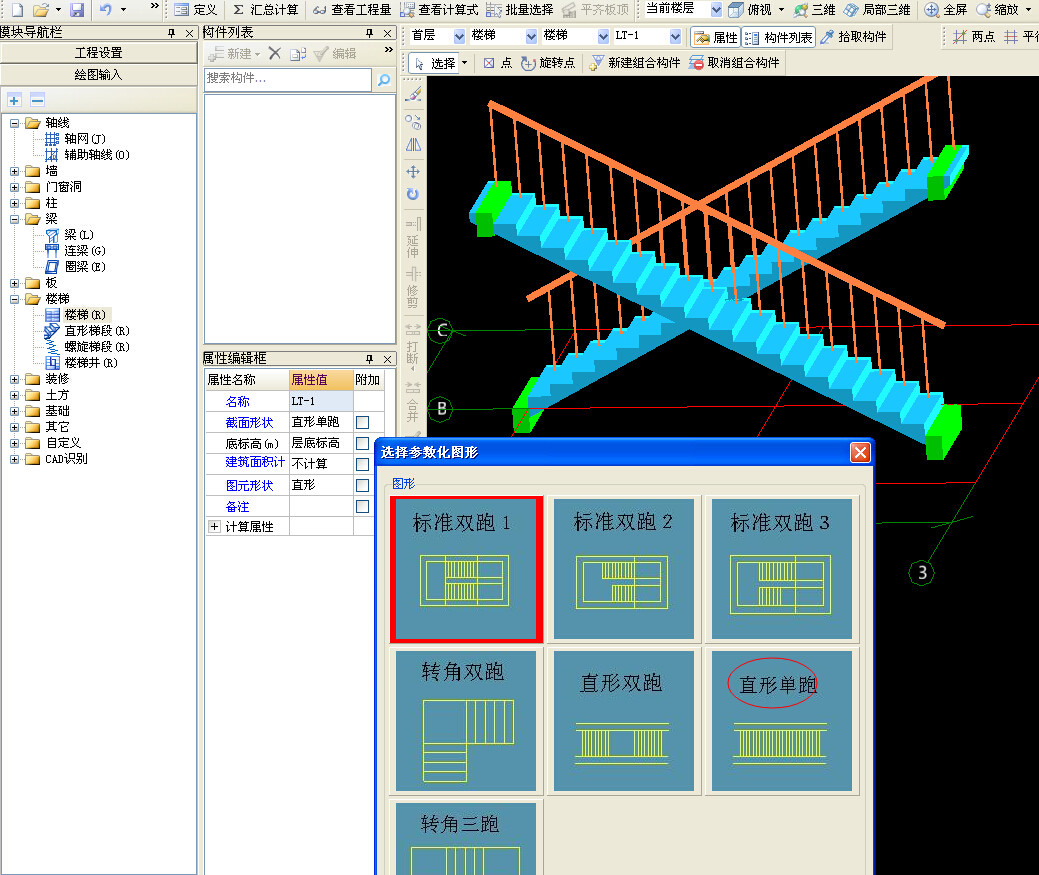Click the 绘图输入 button
Image resolution: width=1039 pixels, height=875 pixels.
(x=99, y=75)
